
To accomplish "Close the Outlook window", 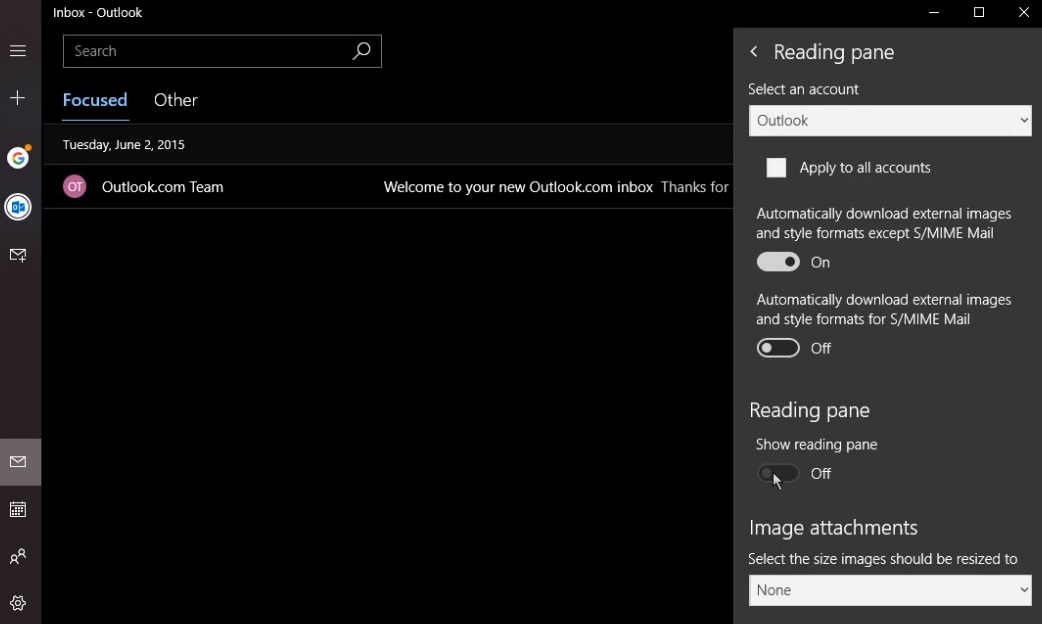I will [x=1023, y=13].
